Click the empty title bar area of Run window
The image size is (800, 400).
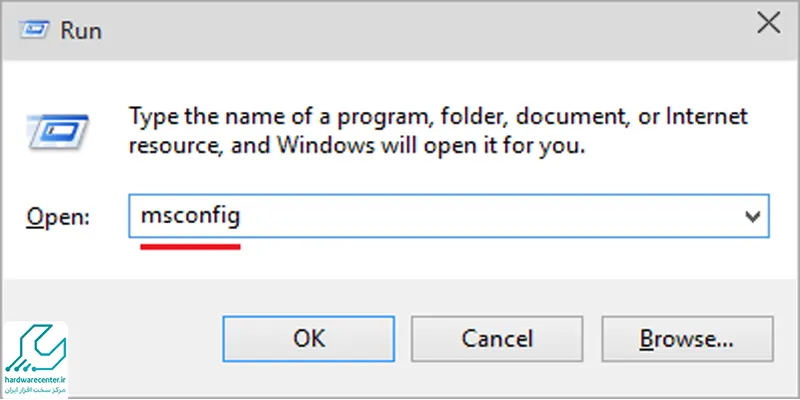[x=418, y=30]
